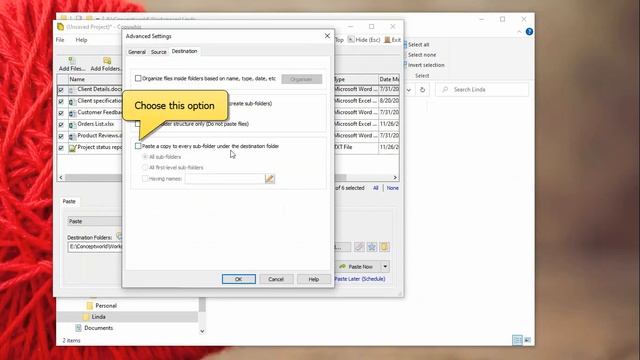Uncheck the Client Details row checkbox
This screenshot has height=360, width=640.
pos(61,90)
